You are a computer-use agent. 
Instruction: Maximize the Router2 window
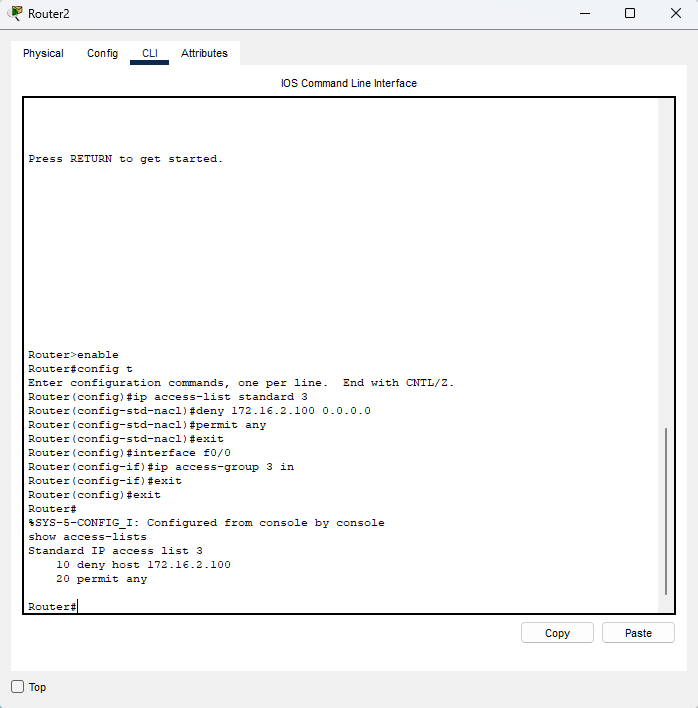[x=629, y=13]
